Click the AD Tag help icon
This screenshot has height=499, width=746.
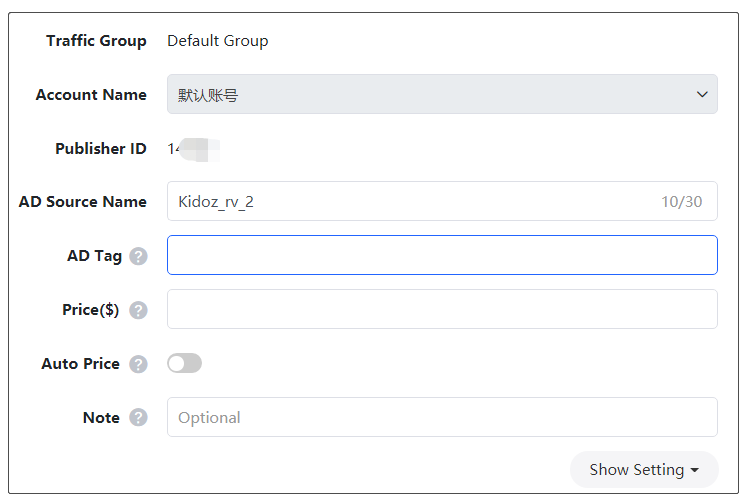[x=138, y=256]
